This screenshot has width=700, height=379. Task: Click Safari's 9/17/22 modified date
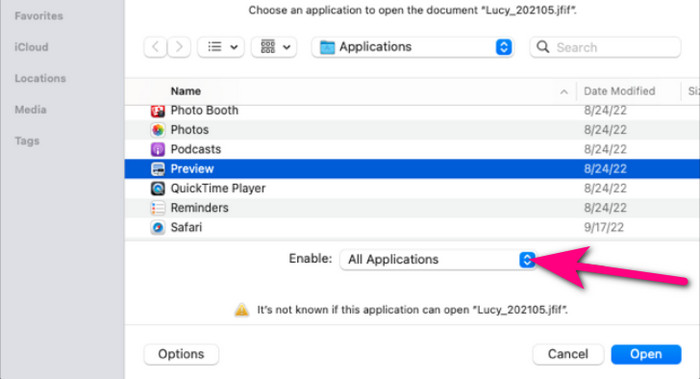point(604,227)
